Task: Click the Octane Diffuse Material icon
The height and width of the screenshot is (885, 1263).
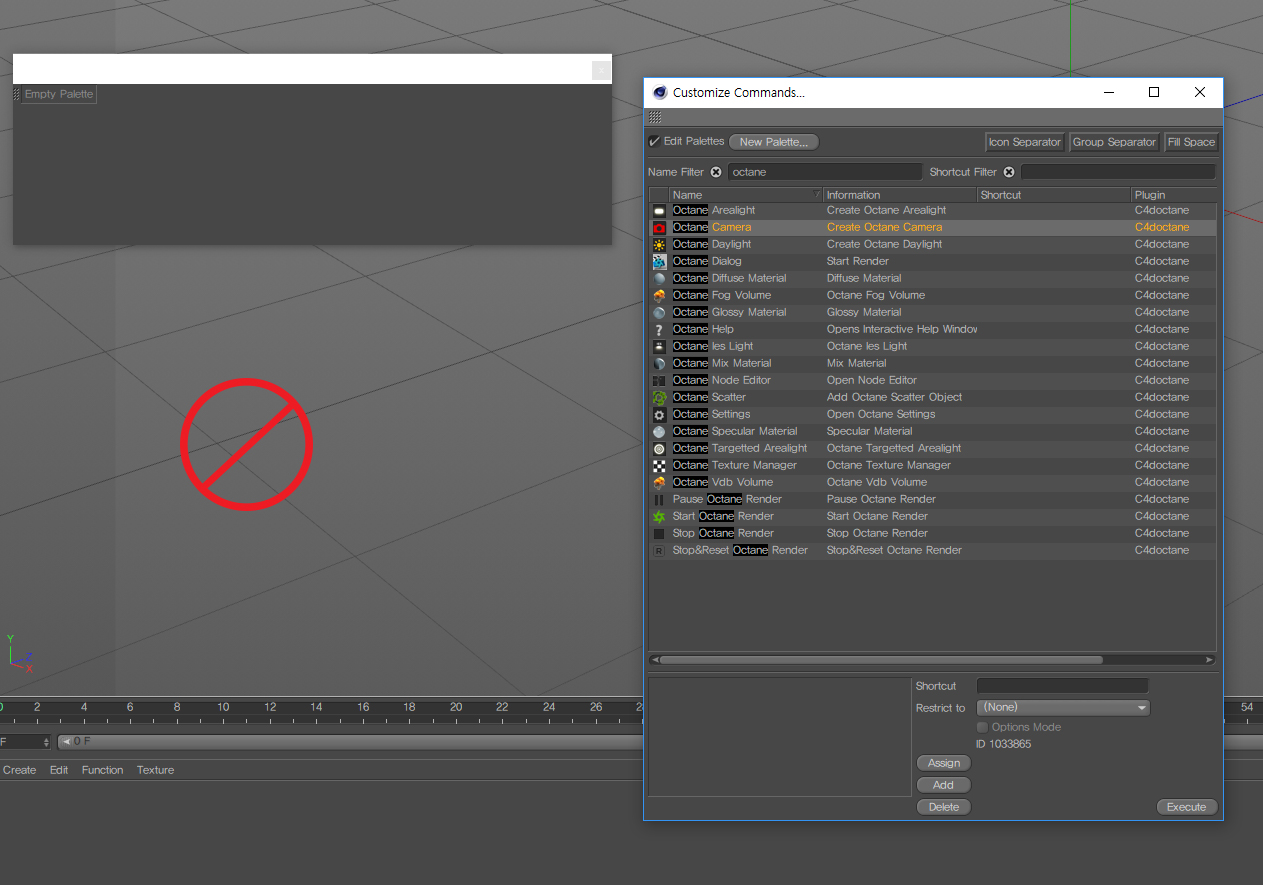Action: [x=659, y=279]
